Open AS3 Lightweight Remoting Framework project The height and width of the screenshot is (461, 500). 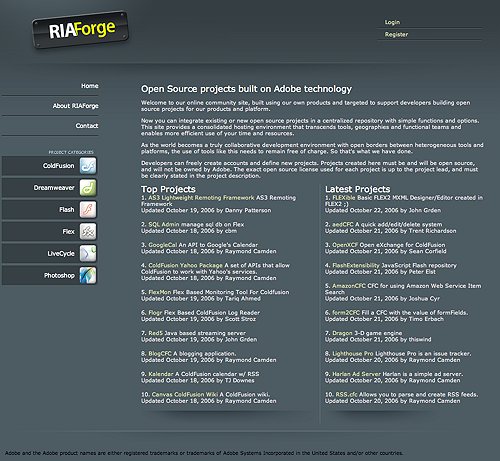tap(201, 198)
